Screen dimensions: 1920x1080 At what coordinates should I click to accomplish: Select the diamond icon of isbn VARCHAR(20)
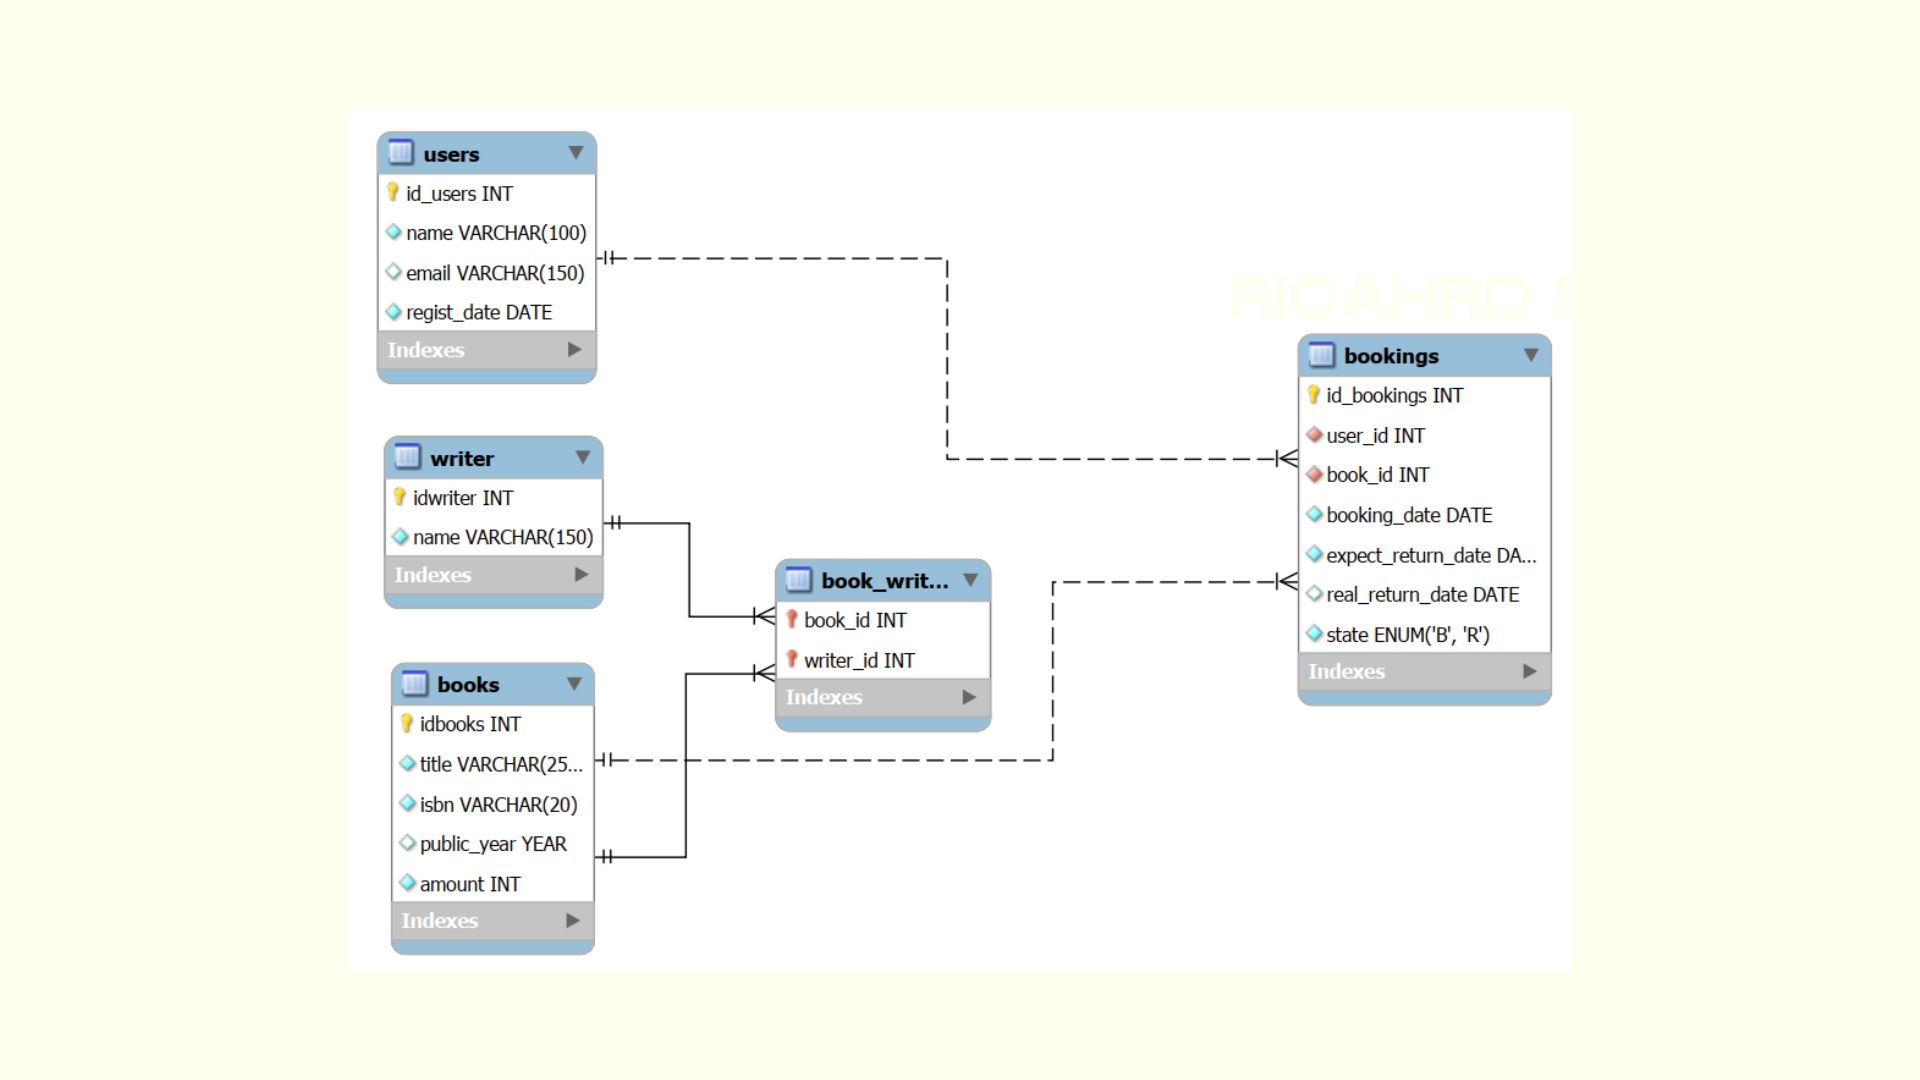408,803
